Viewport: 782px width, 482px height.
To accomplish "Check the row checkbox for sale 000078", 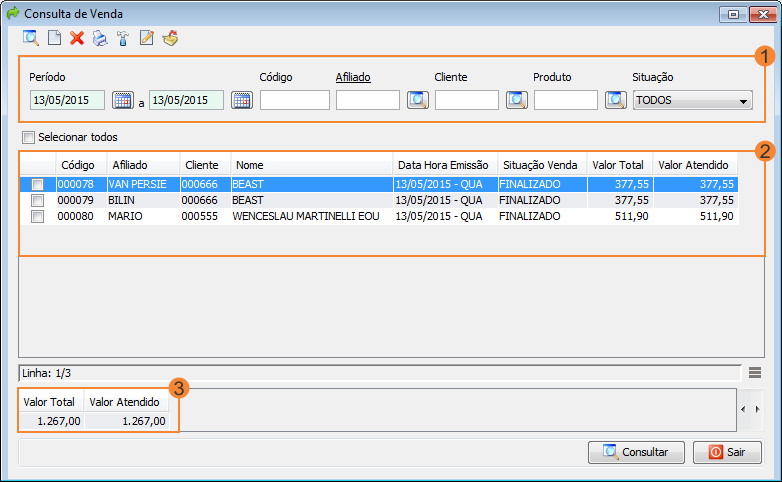I will (37, 185).
